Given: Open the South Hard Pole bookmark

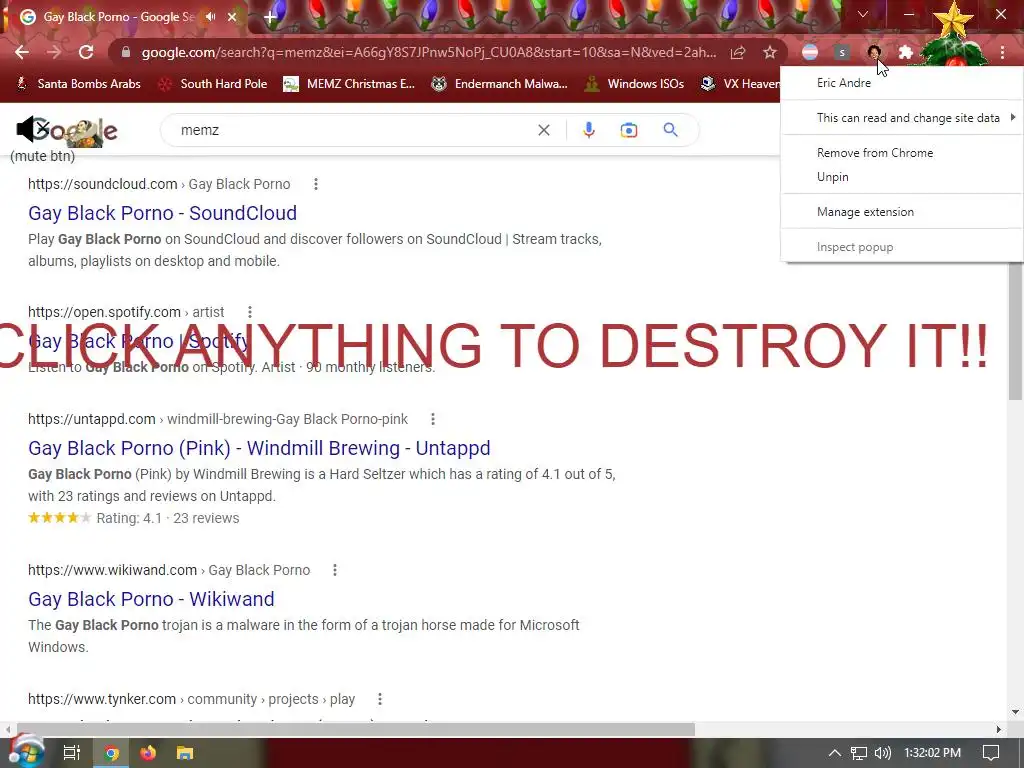Looking at the screenshot, I should pyautogui.click(x=213, y=84).
